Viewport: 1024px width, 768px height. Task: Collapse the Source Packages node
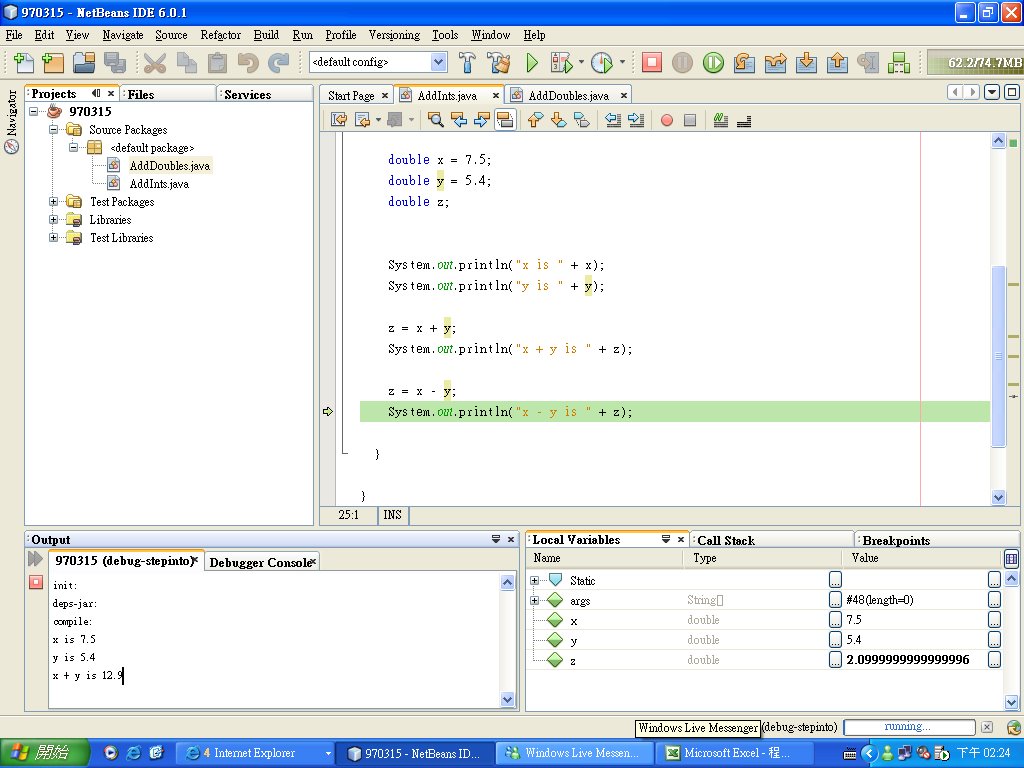pos(54,129)
